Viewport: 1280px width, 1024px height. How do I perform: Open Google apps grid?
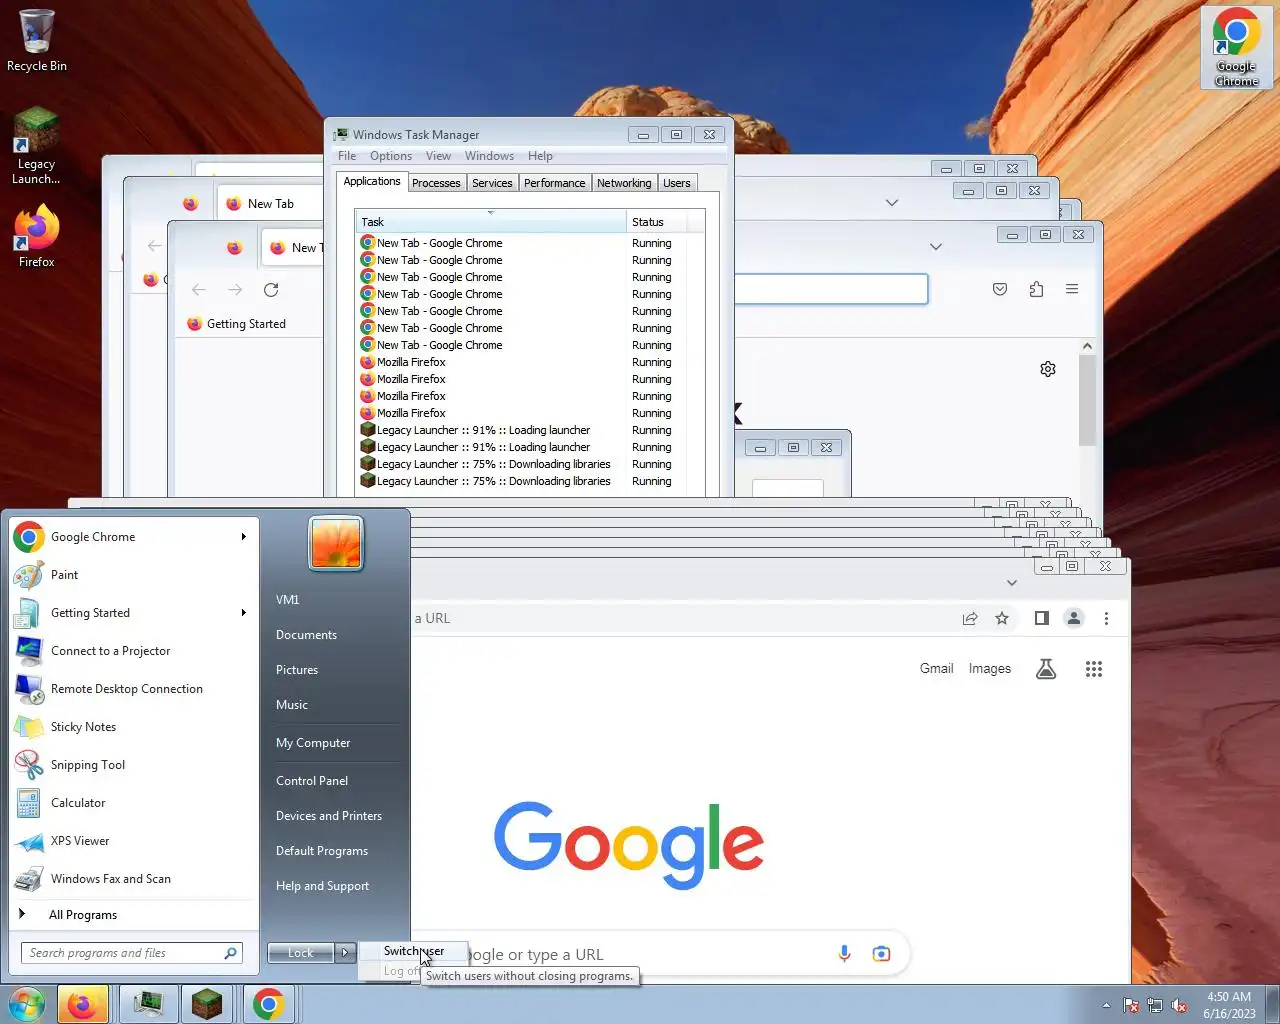click(x=1094, y=669)
